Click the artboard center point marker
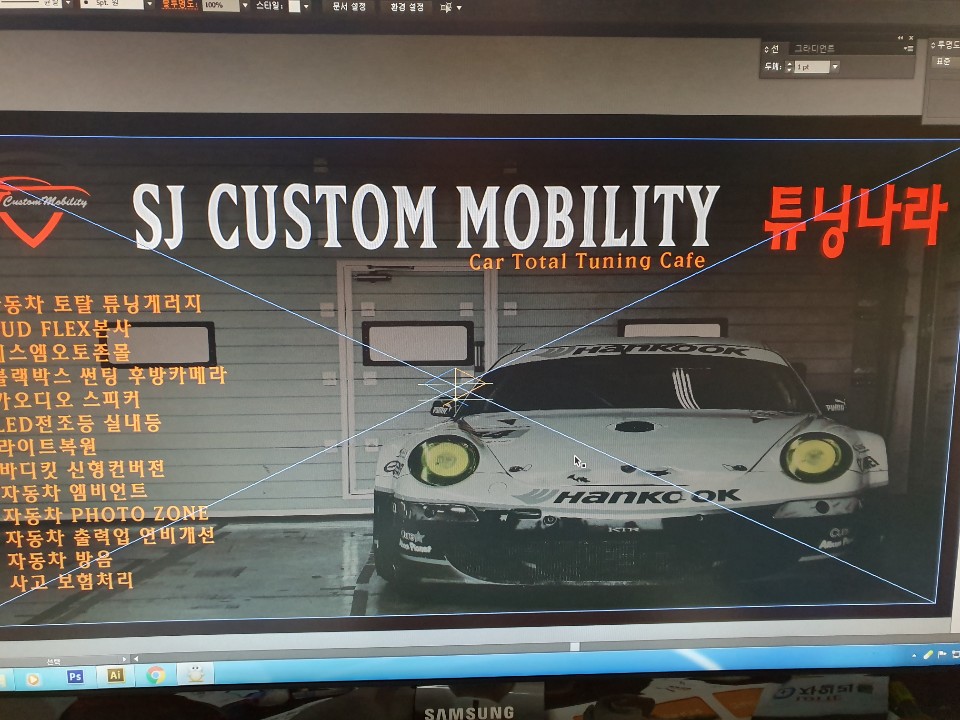The image size is (960, 720). point(456,384)
